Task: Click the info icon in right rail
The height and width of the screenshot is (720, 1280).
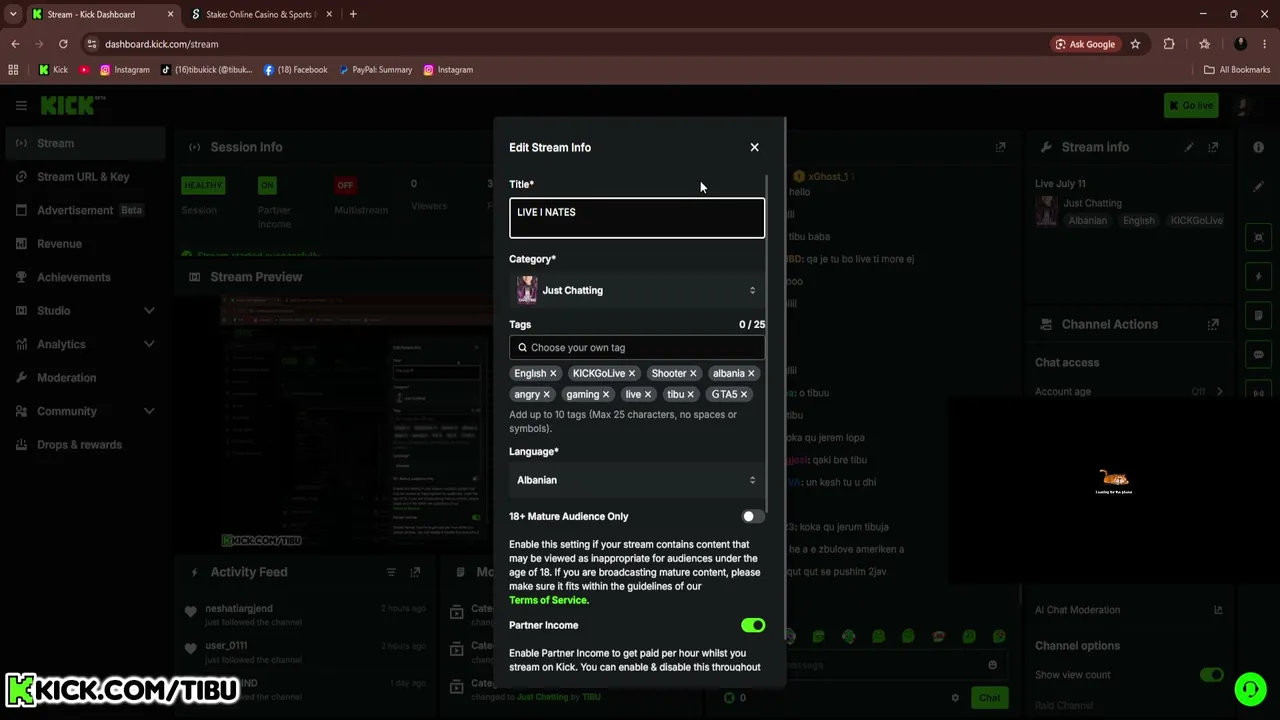Action: pos(1258,147)
